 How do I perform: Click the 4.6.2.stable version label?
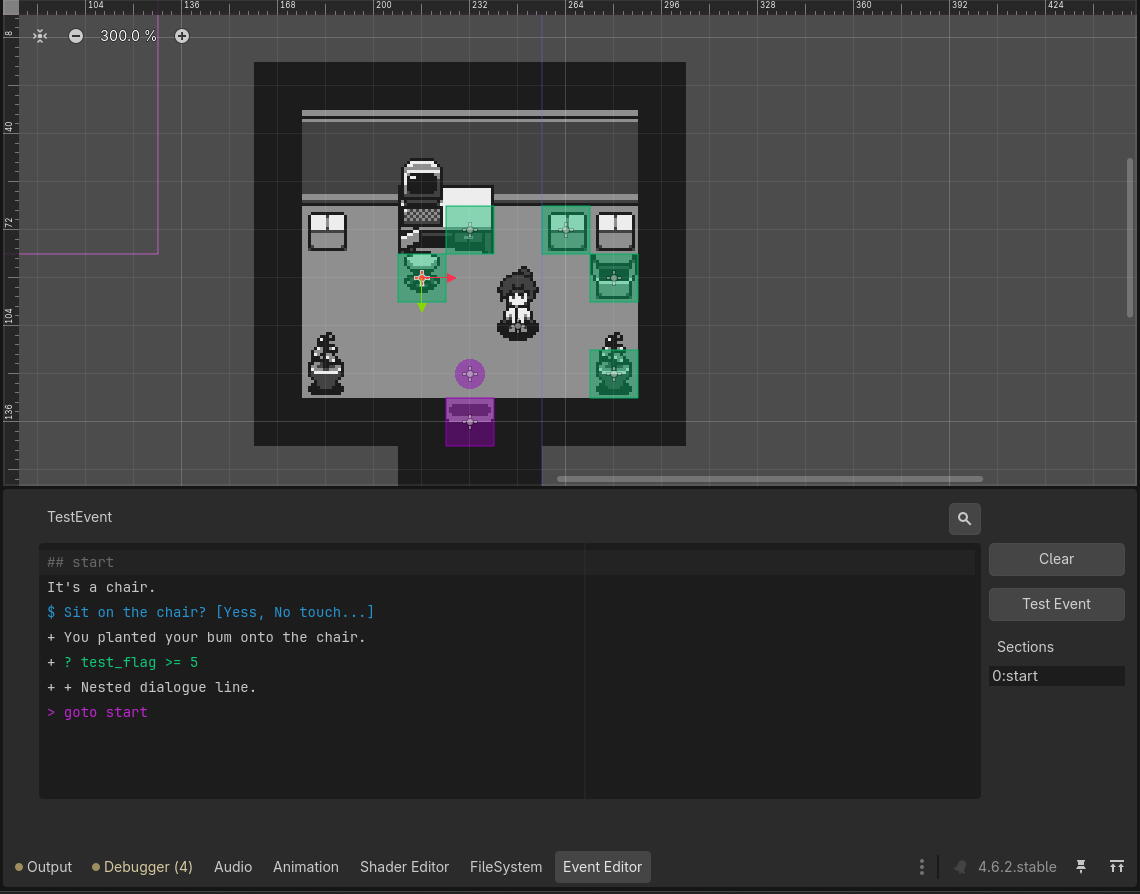[x=1017, y=867]
